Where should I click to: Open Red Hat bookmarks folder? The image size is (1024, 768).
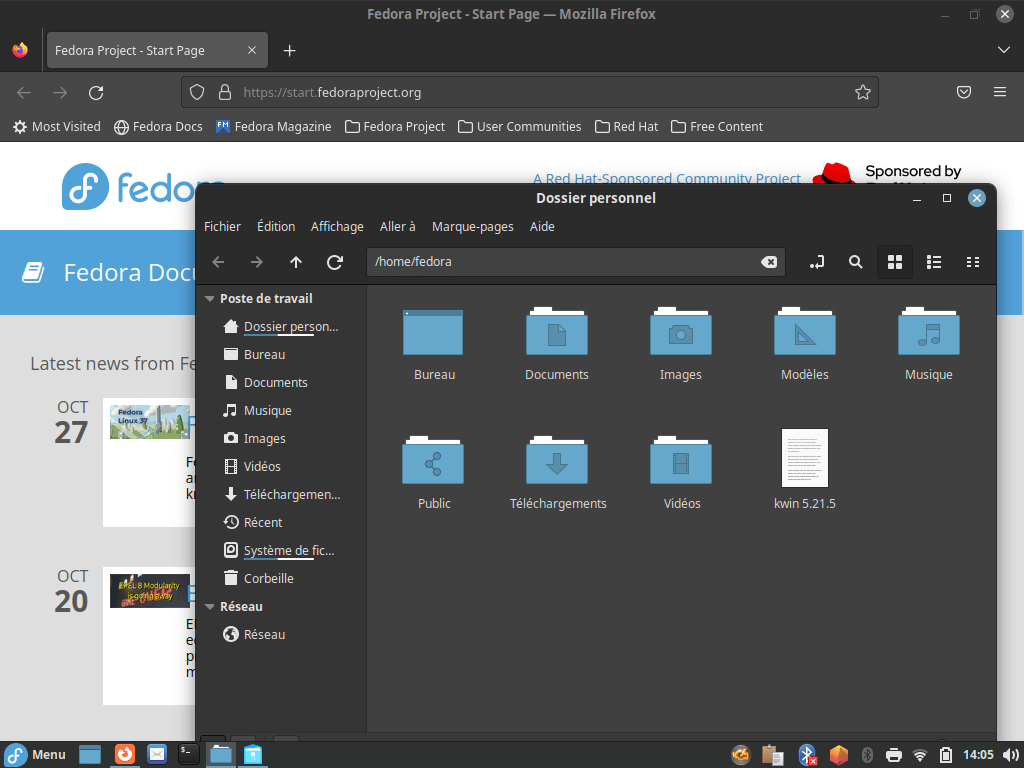pyautogui.click(x=626, y=127)
